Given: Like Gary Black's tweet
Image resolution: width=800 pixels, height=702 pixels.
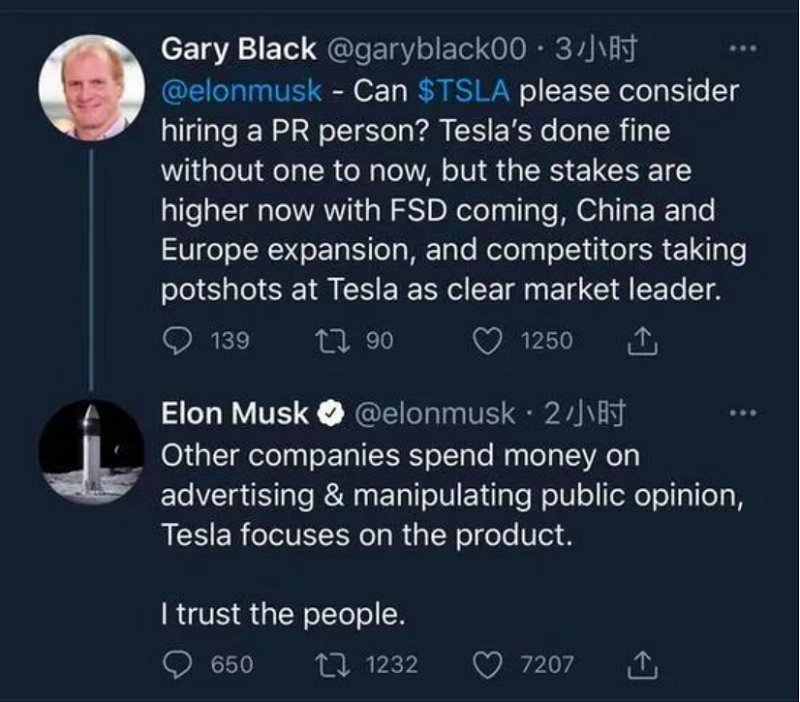Looking at the screenshot, I should click(487, 342).
